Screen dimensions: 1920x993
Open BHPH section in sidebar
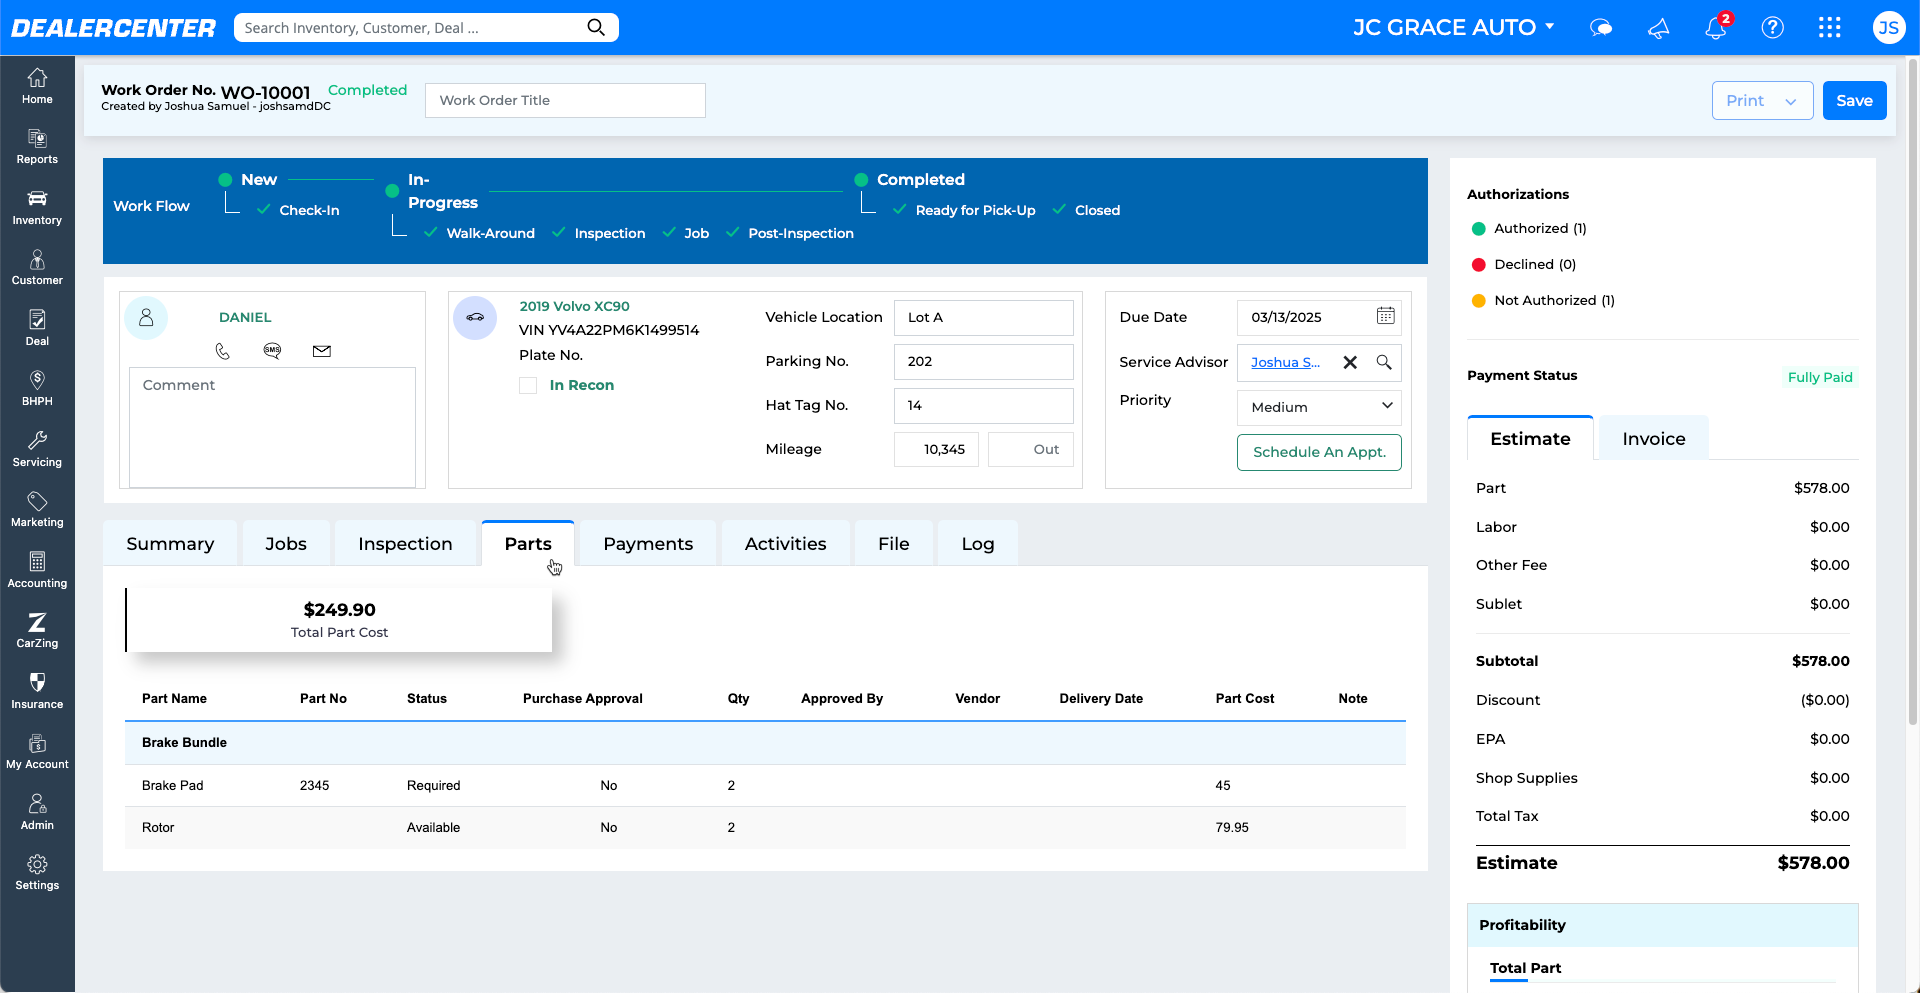(37, 388)
